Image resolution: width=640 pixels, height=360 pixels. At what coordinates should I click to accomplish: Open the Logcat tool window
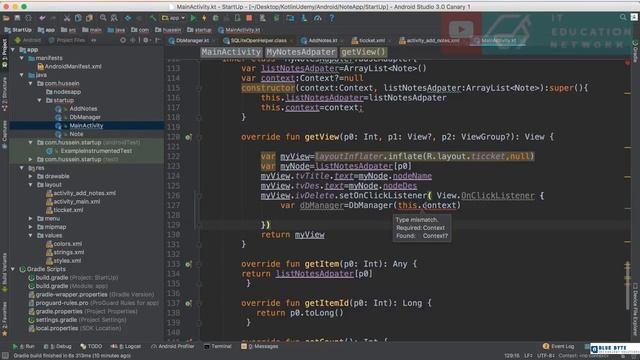pos(126,347)
